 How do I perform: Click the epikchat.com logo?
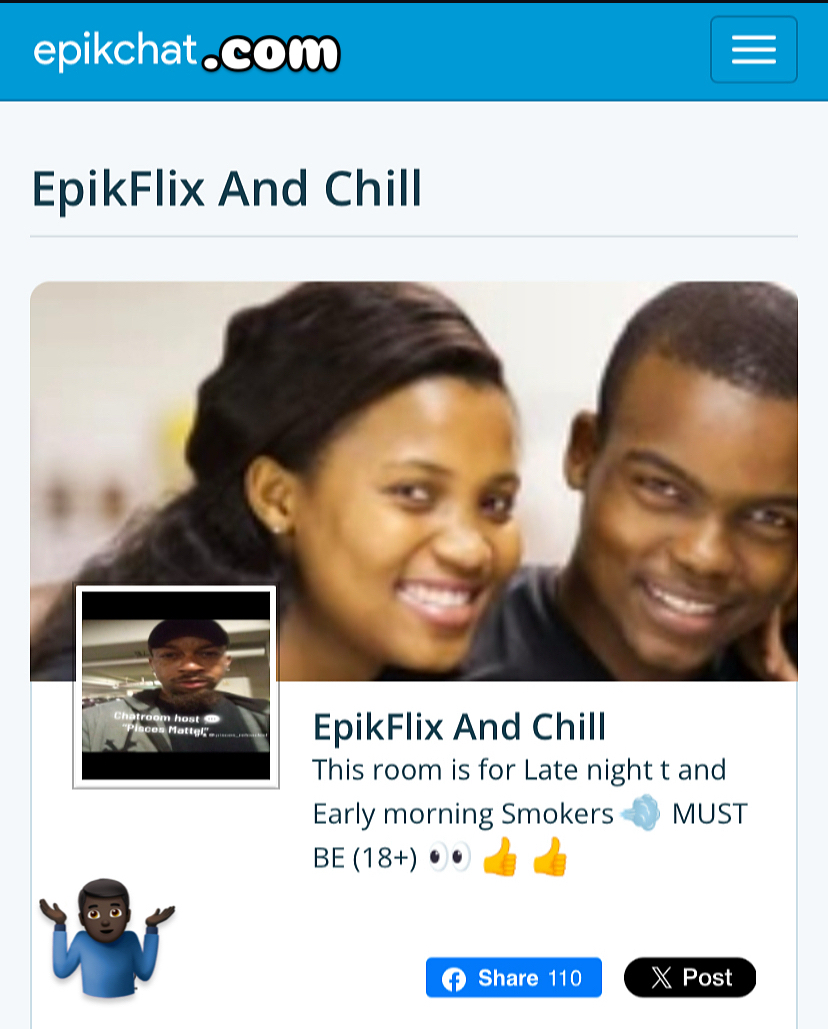[x=186, y=51]
